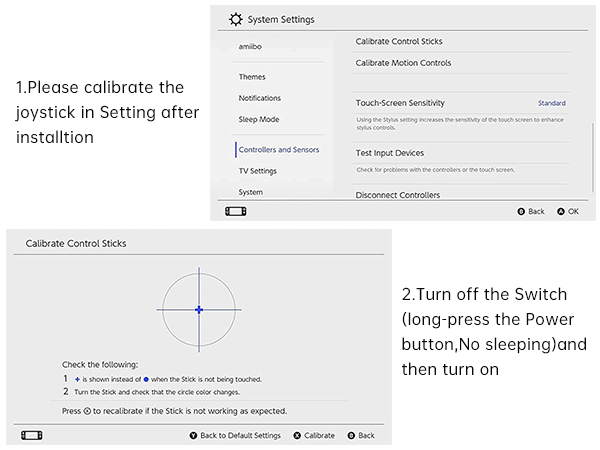Click the 'Press to recalibrate' instruction line
Viewport: 600px width, 450px height.
174,411
